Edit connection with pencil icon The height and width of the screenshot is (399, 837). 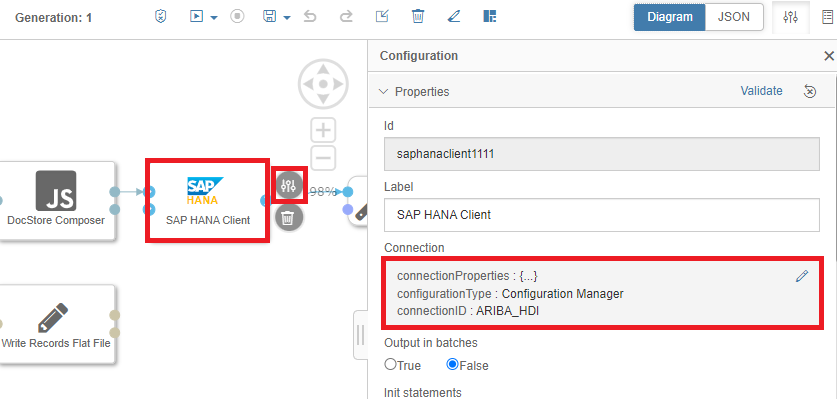[x=802, y=276]
